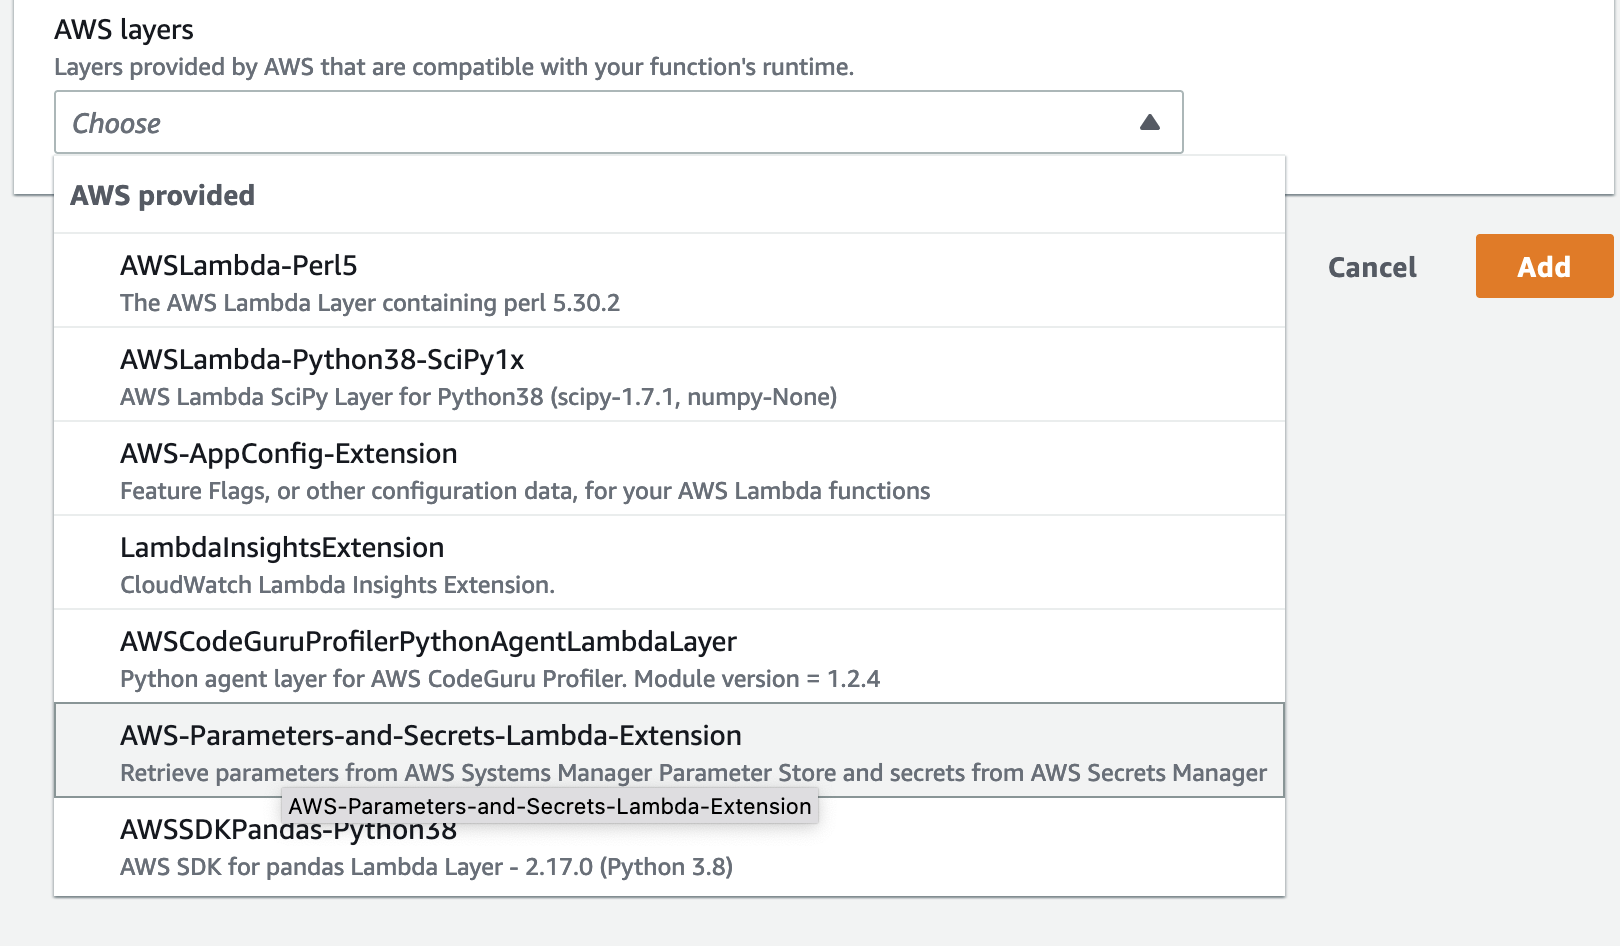1620x946 pixels.
Task: Click the orange Add button
Action: click(1544, 266)
